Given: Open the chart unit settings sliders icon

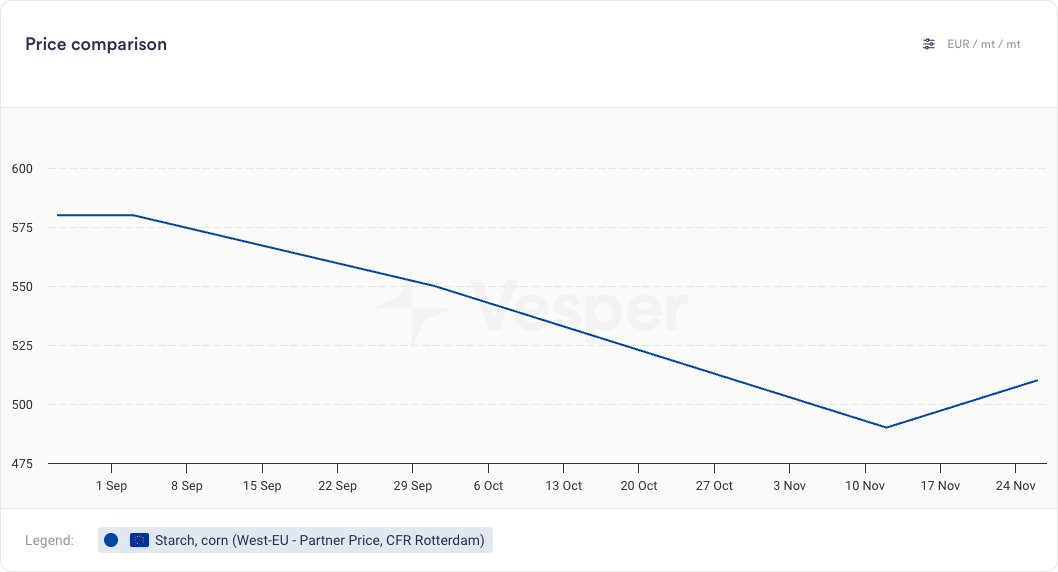Looking at the screenshot, I should pyautogui.click(x=929, y=44).
